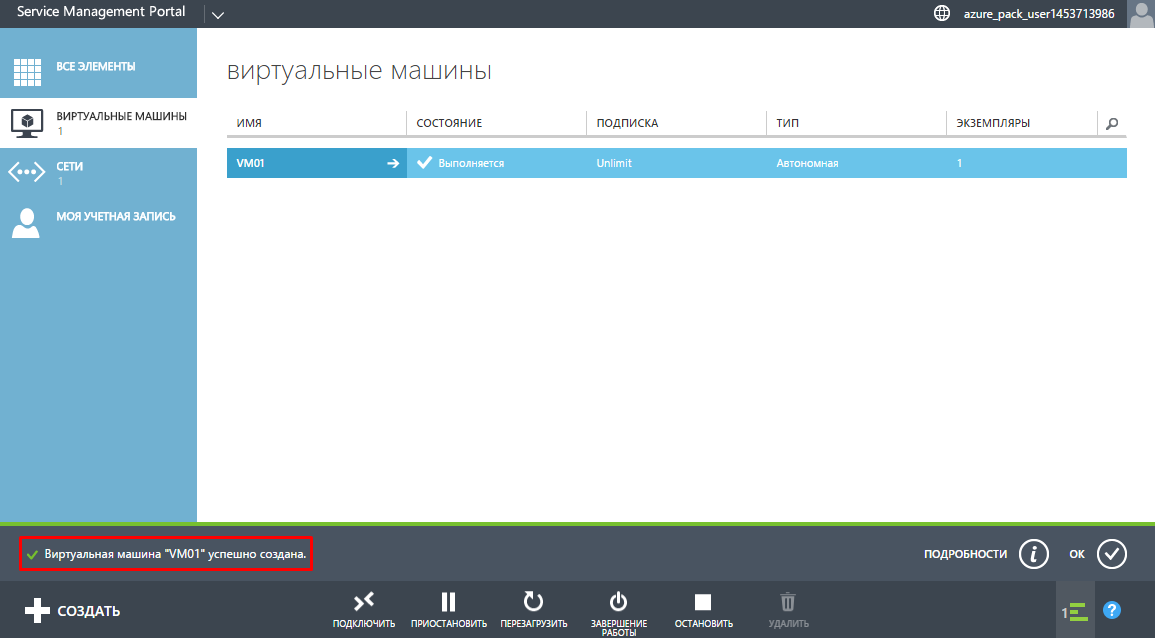This screenshot has width=1155, height=638.
Task: Sort the table by Состояние column
Action: click(450, 123)
